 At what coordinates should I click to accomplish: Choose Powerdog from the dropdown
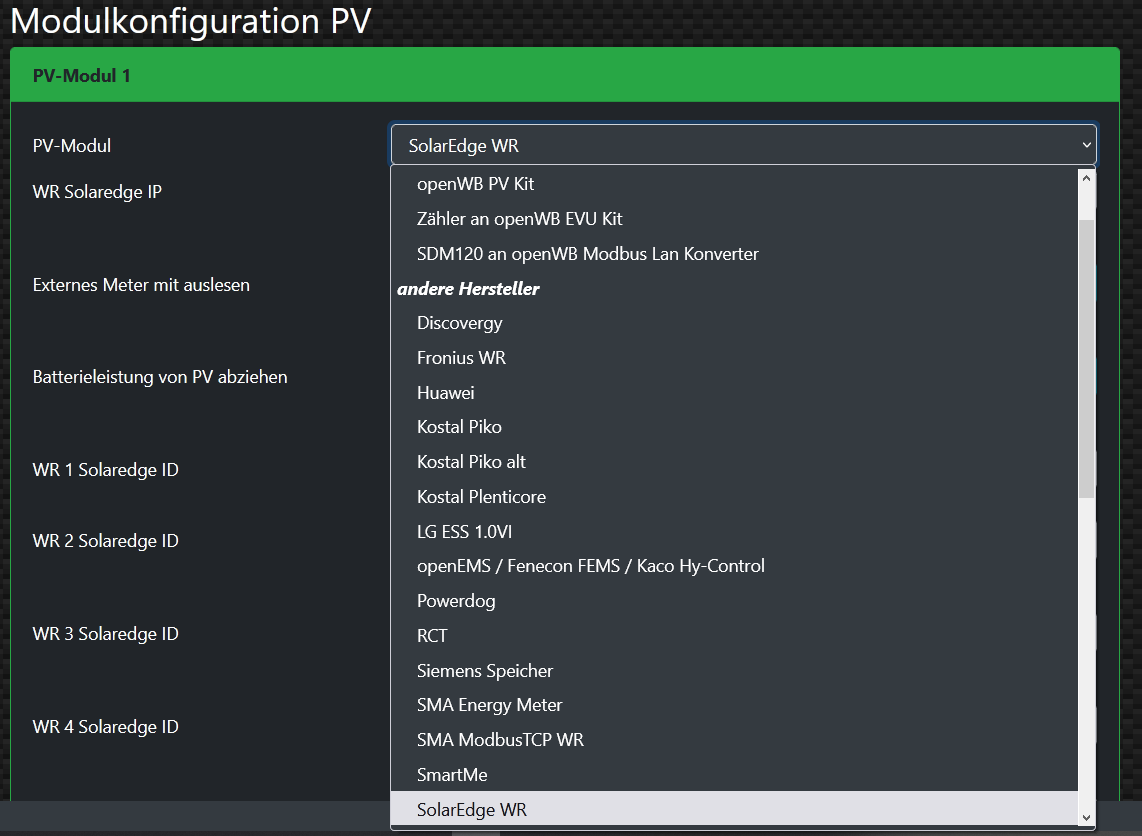click(456, 601)
